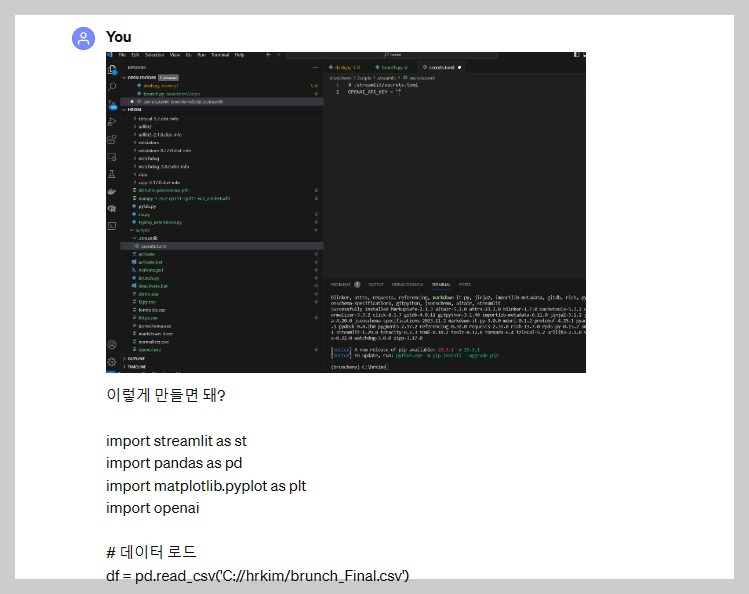Open Testing flask icon in VS Code screenshot
Screen dimensions: 749x594
(x=112, y=174)
